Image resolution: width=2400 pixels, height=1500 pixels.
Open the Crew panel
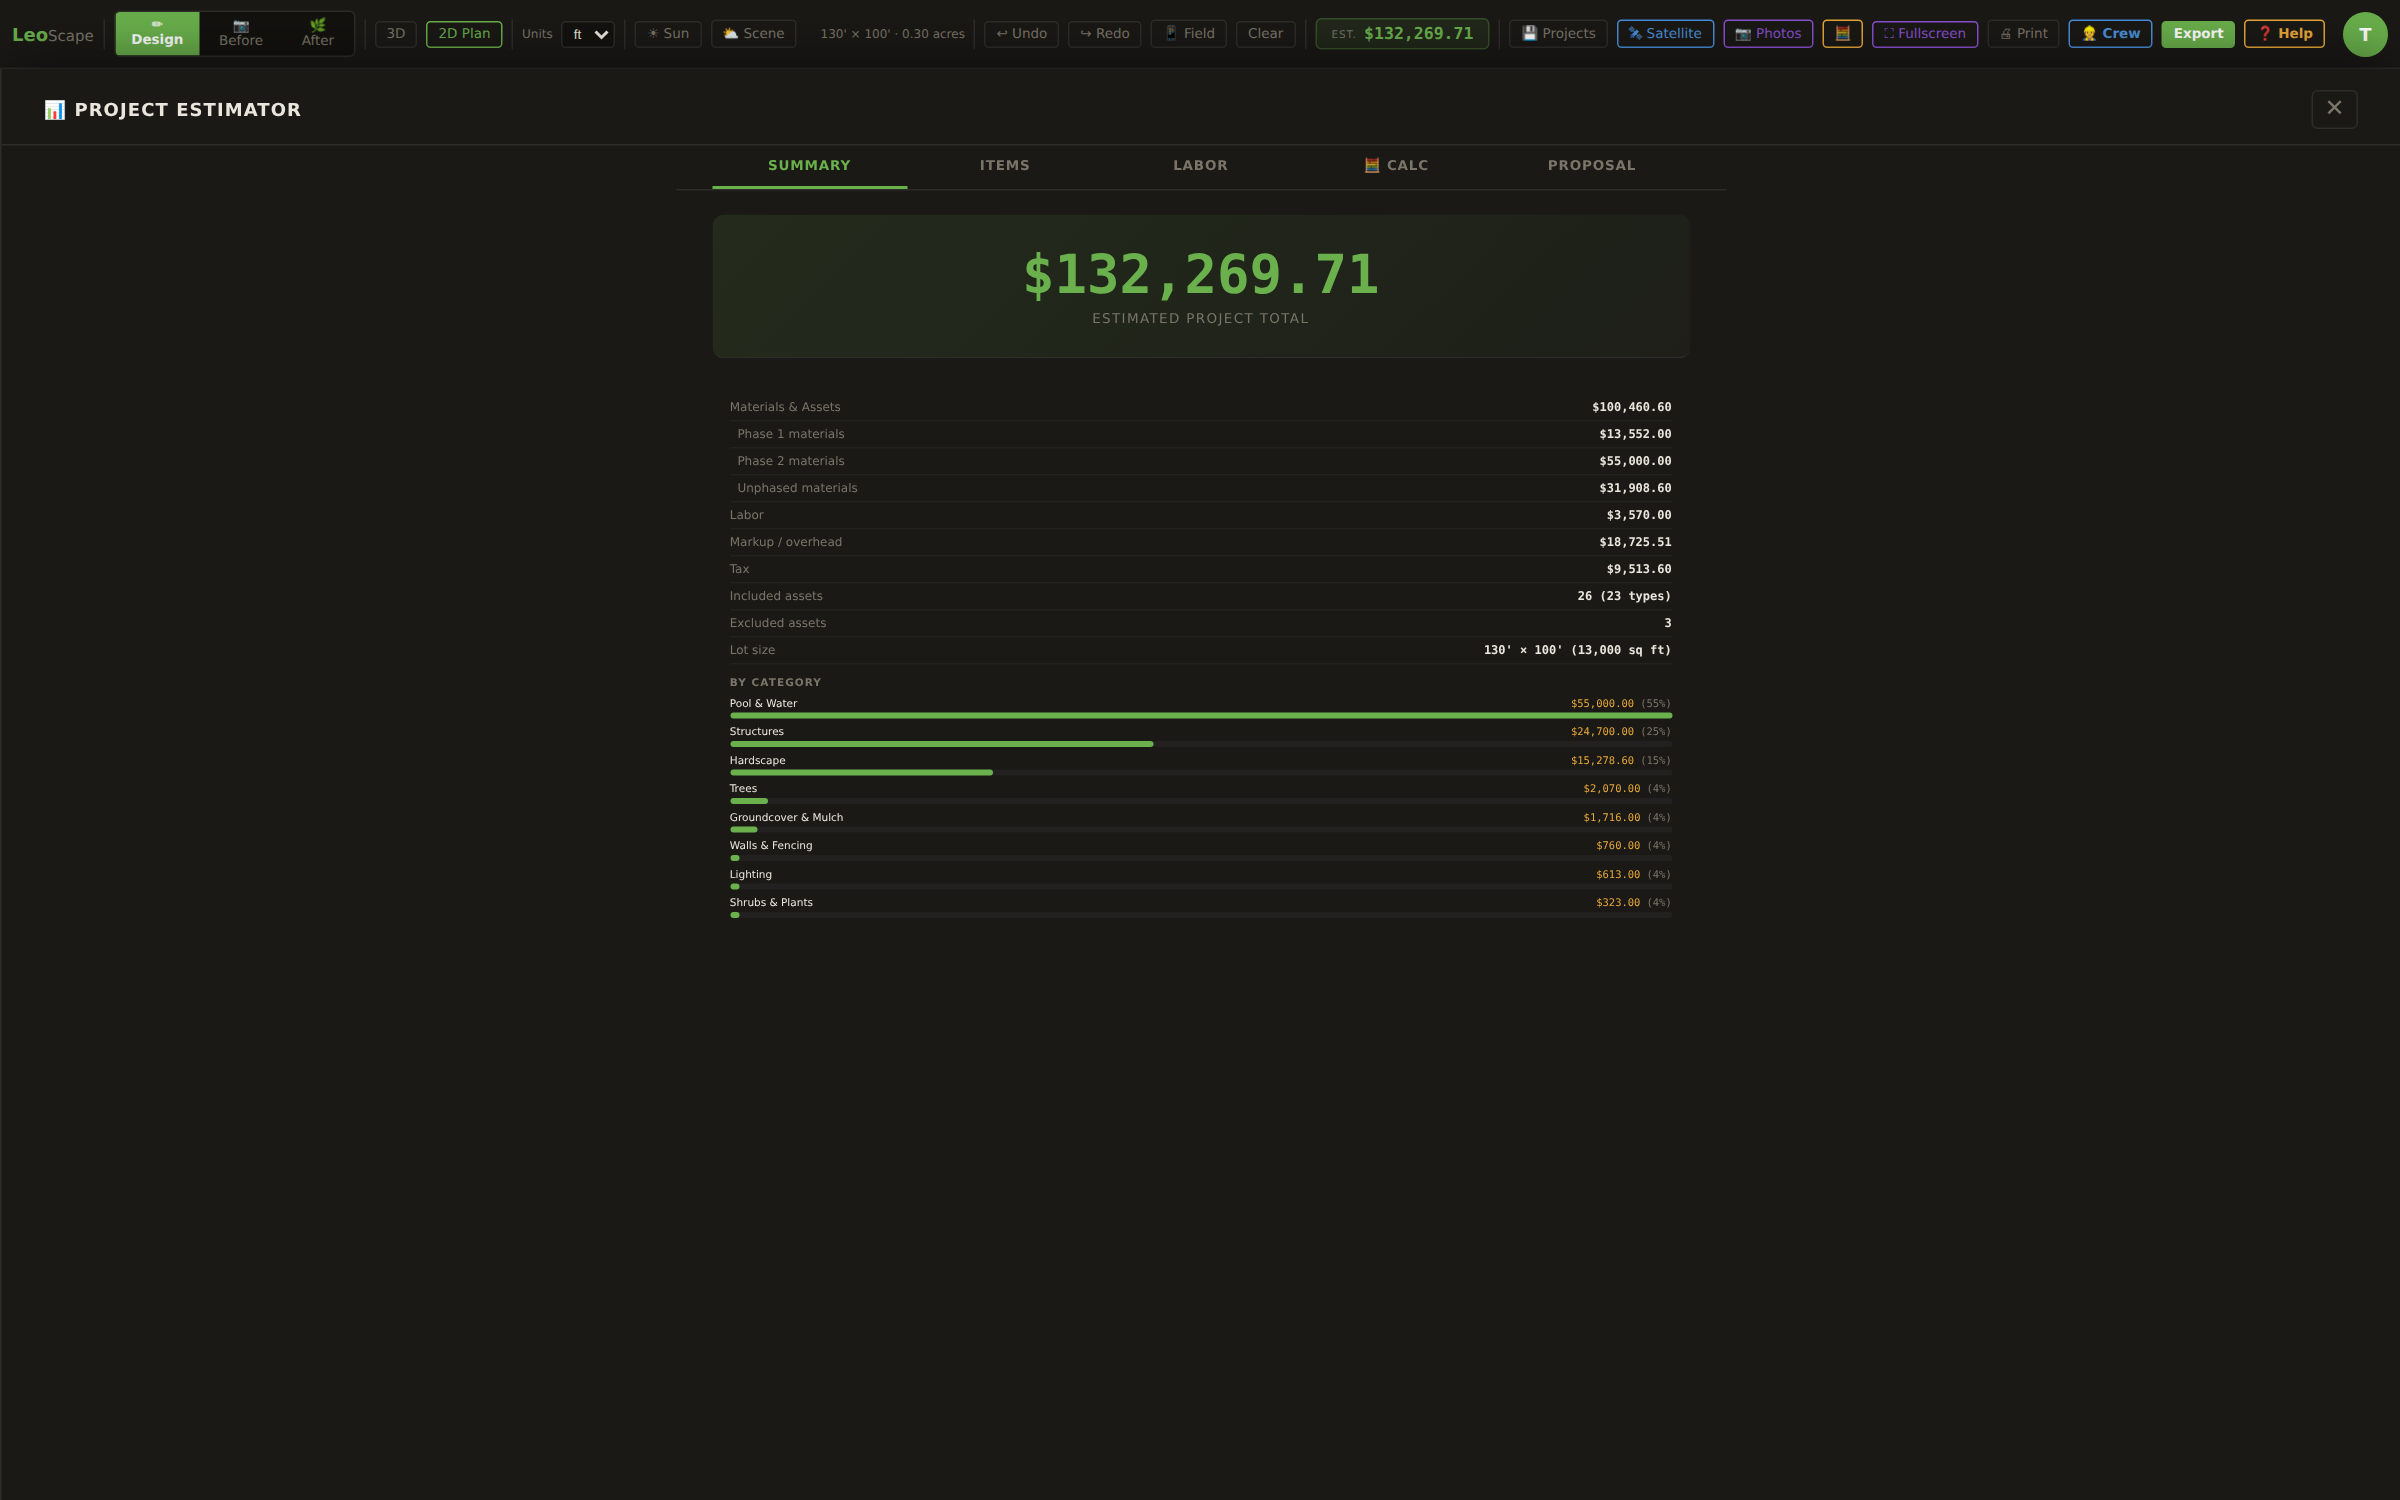pos(2110,34)
